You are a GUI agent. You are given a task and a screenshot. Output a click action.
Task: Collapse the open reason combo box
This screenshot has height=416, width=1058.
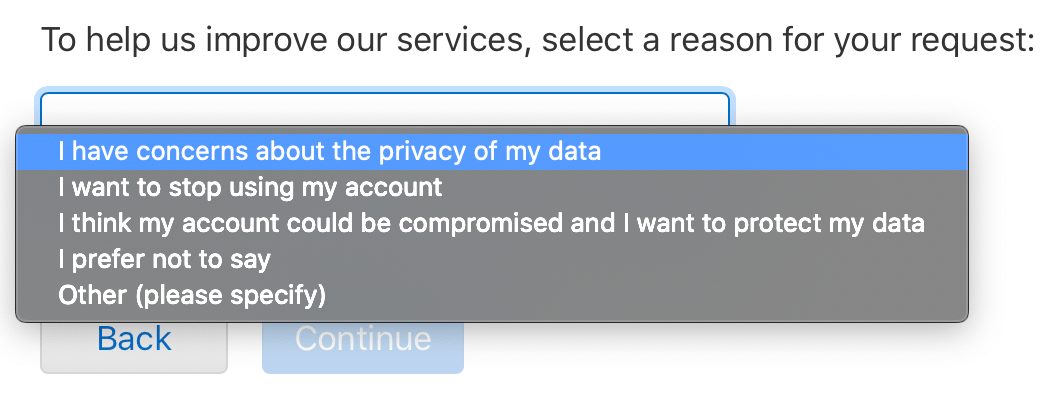point(385,108)
